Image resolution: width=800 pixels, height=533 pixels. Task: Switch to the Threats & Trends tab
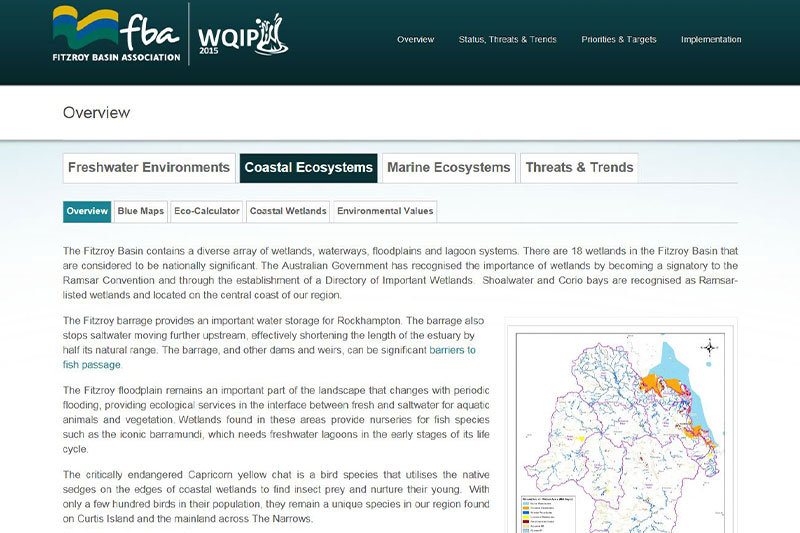(579, 168)
